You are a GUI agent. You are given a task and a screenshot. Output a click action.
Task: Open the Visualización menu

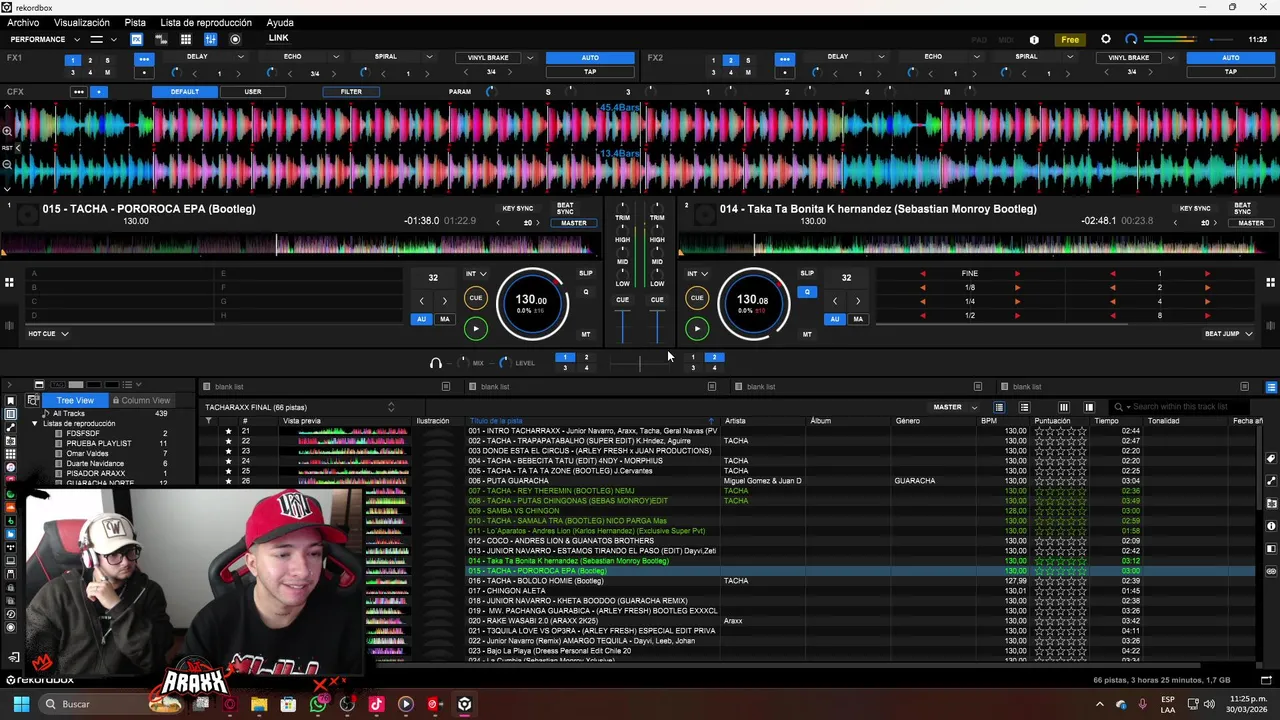[x=82, y=22]
